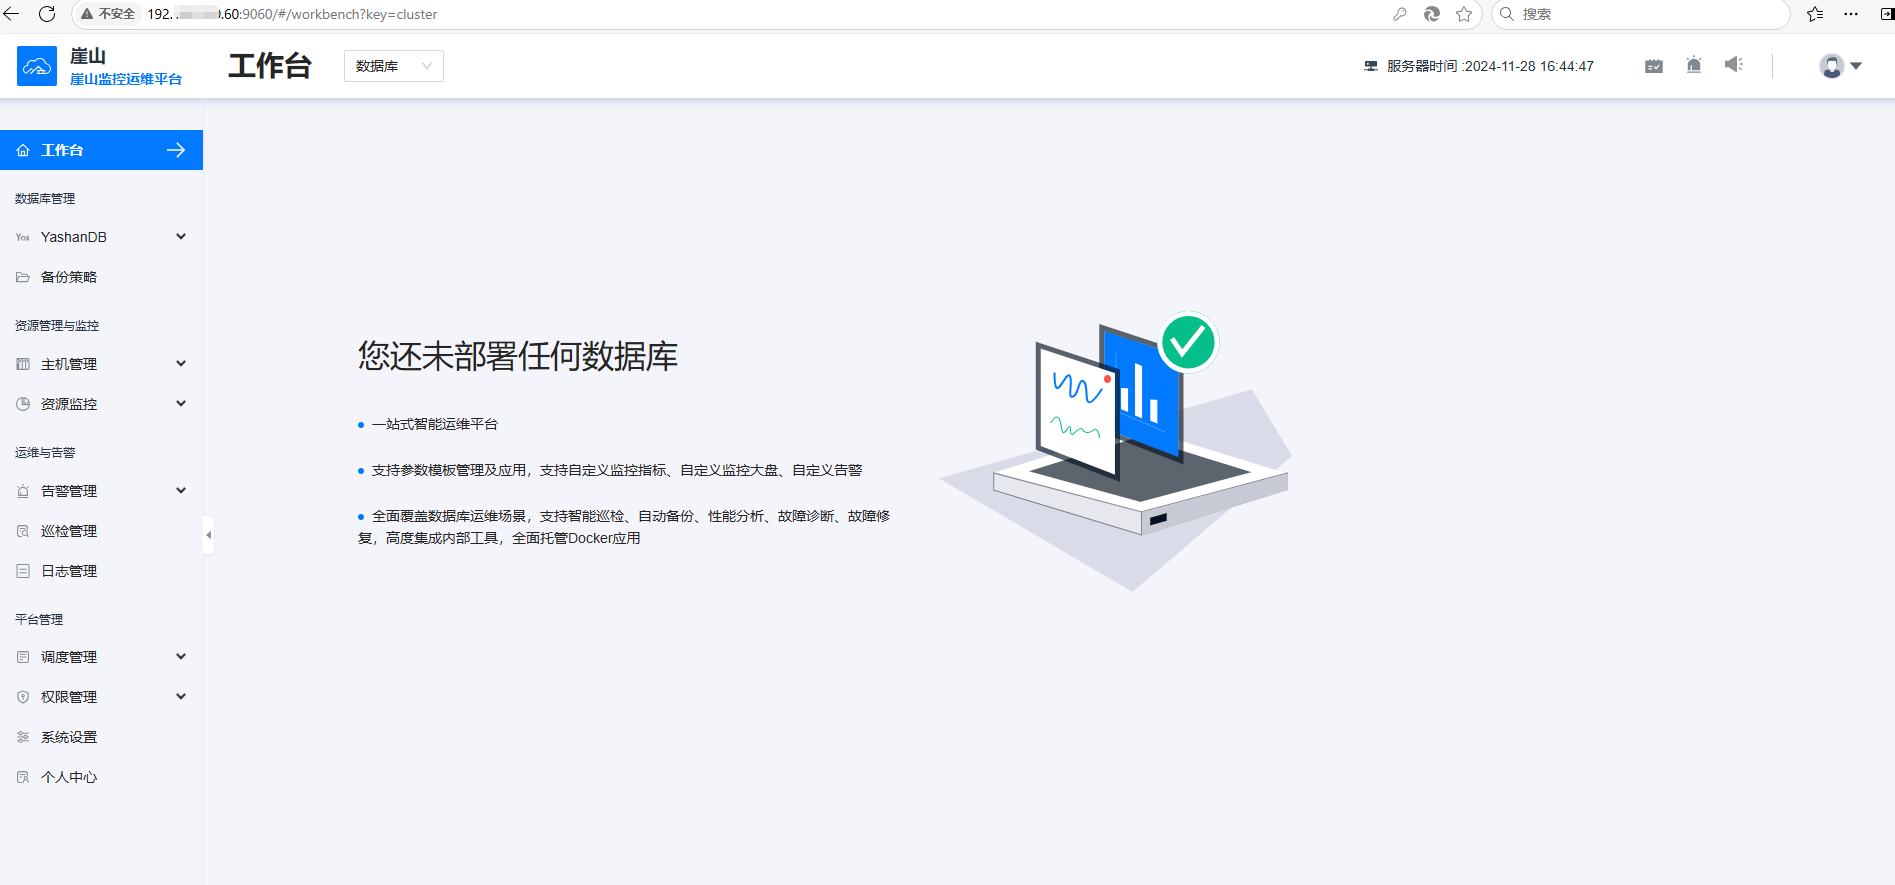This screenshot has width=1895, height=885.
Task: Click the YashanDB logo icon
Action: (23, 237)
